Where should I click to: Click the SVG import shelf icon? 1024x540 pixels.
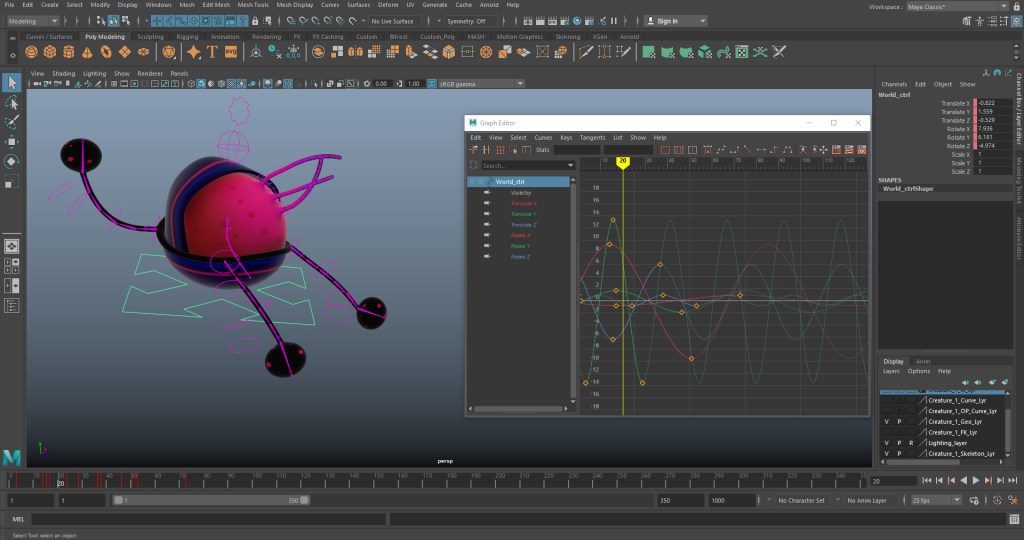click(x=230, y=52)
